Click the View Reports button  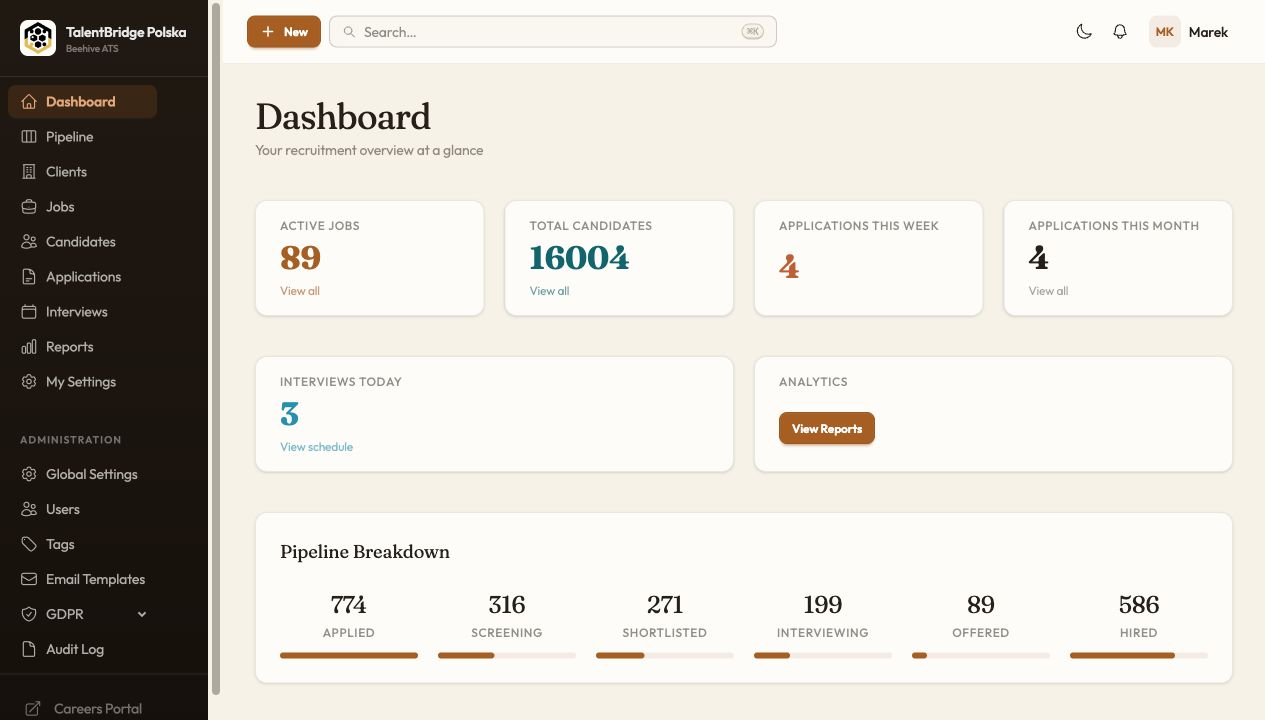(827, 429)
